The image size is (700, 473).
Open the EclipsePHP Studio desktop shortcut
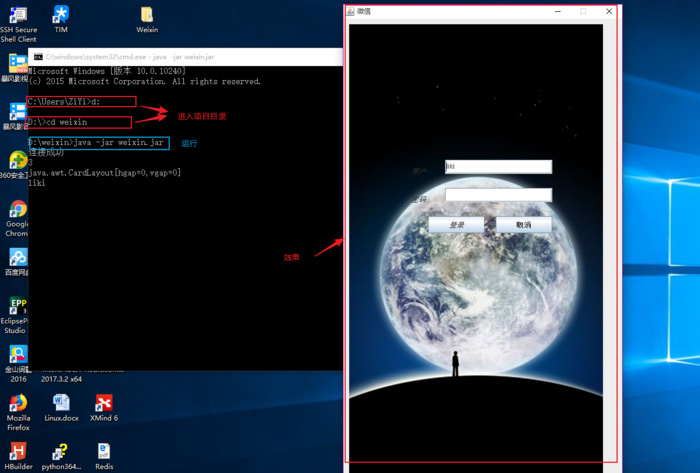15,315
